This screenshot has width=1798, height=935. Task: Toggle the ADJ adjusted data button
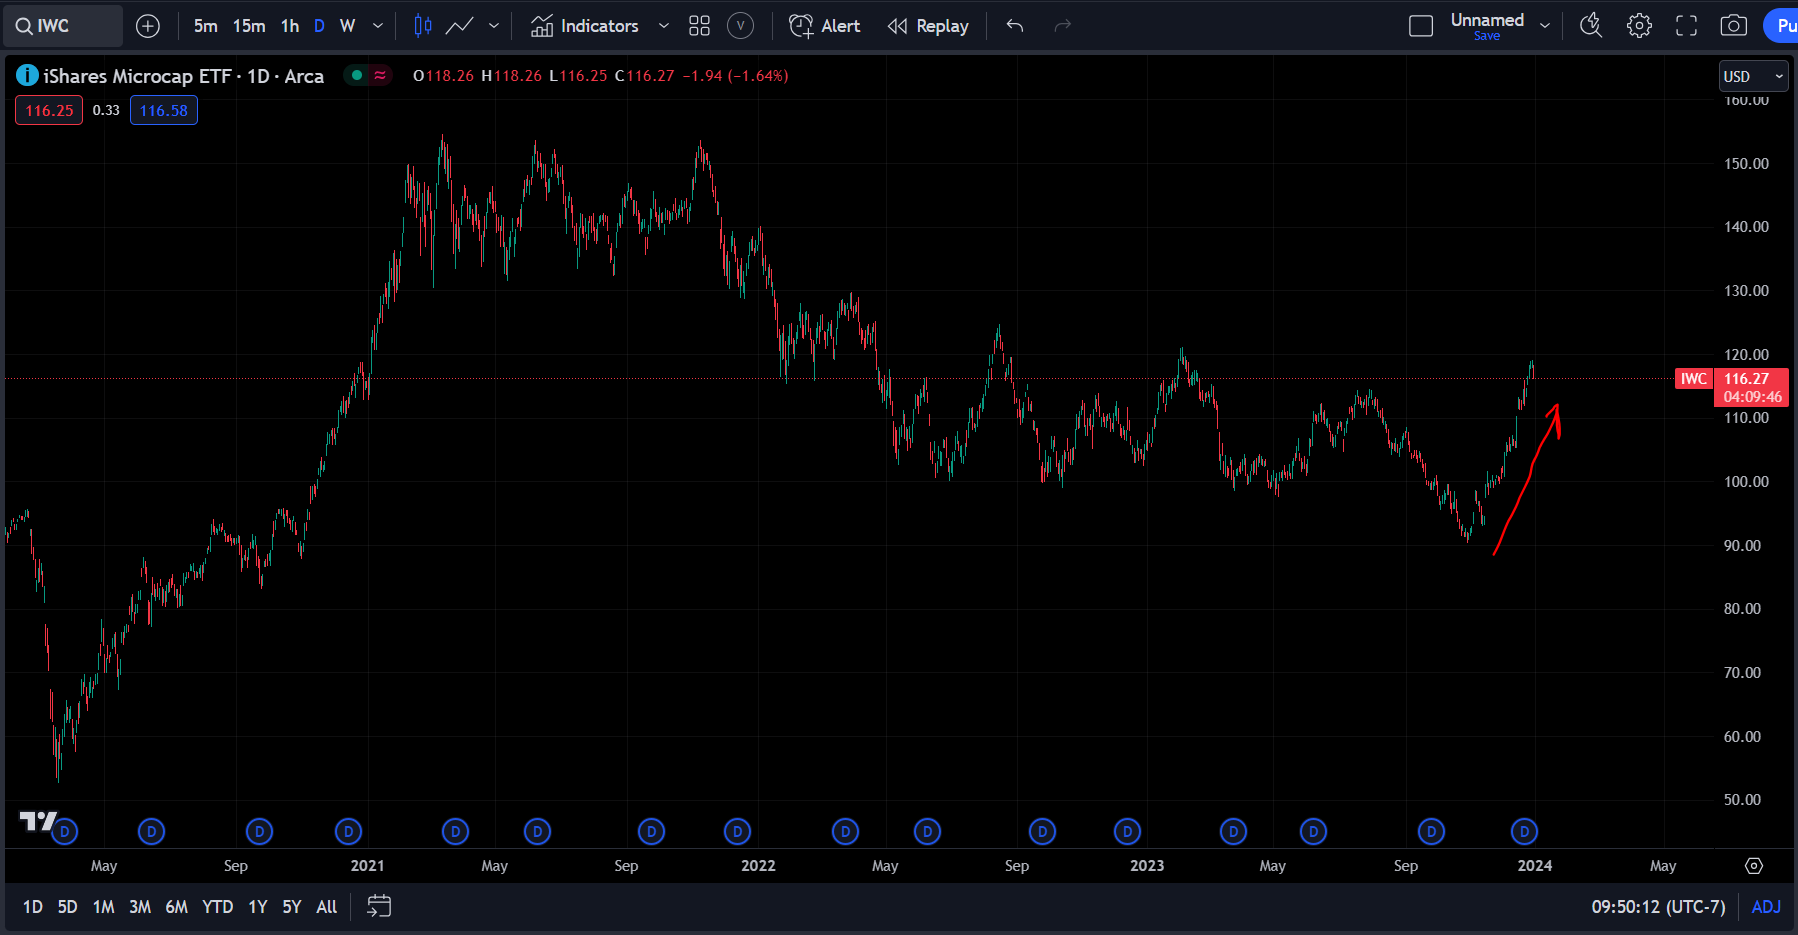(1766, 907)
